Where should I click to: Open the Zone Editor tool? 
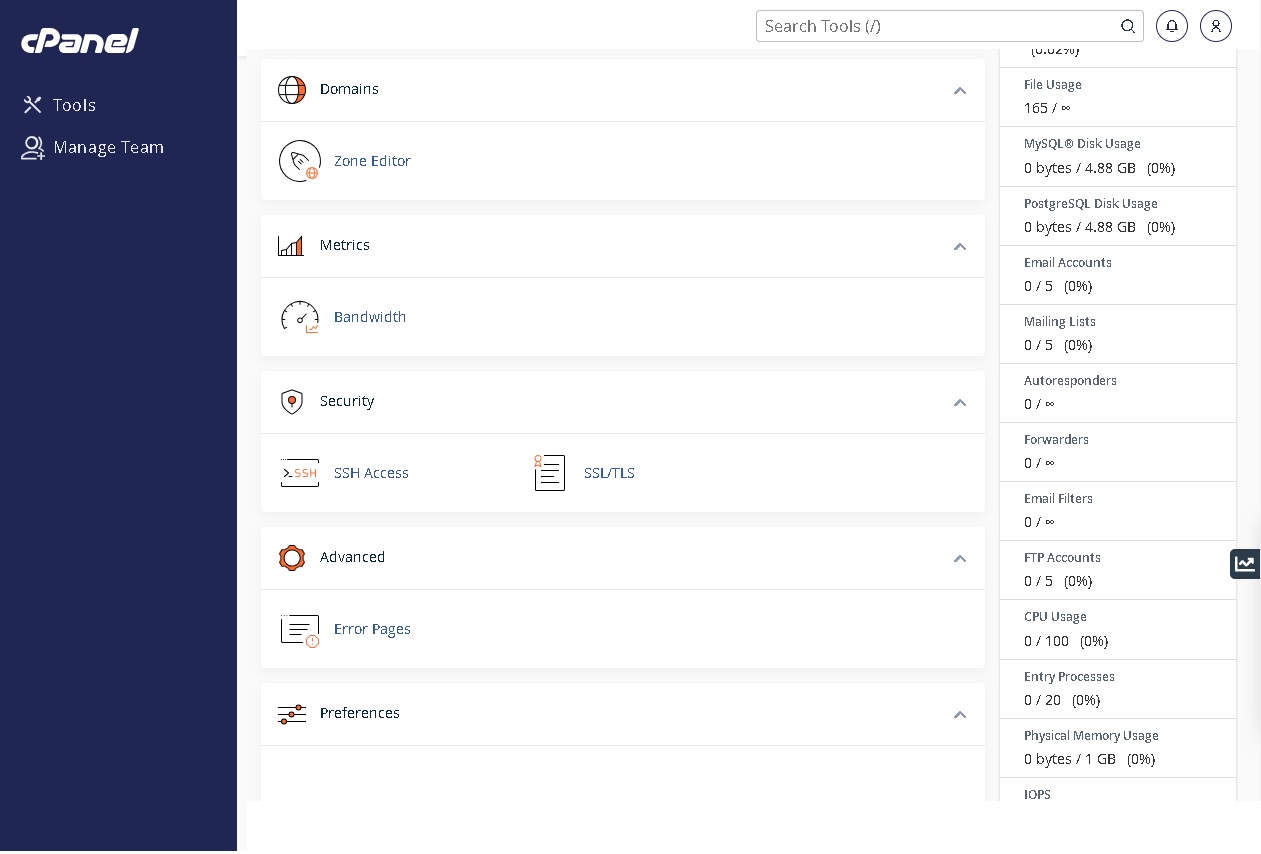click(372, 161)
